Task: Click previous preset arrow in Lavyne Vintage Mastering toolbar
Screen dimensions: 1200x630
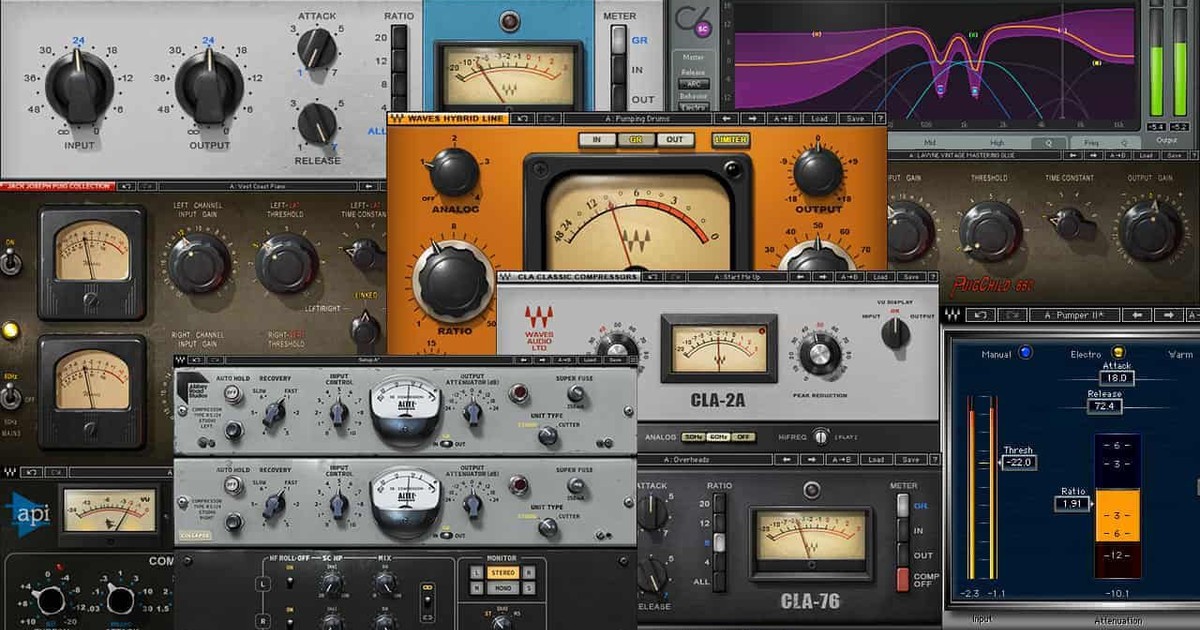Action: [1074, 155]
